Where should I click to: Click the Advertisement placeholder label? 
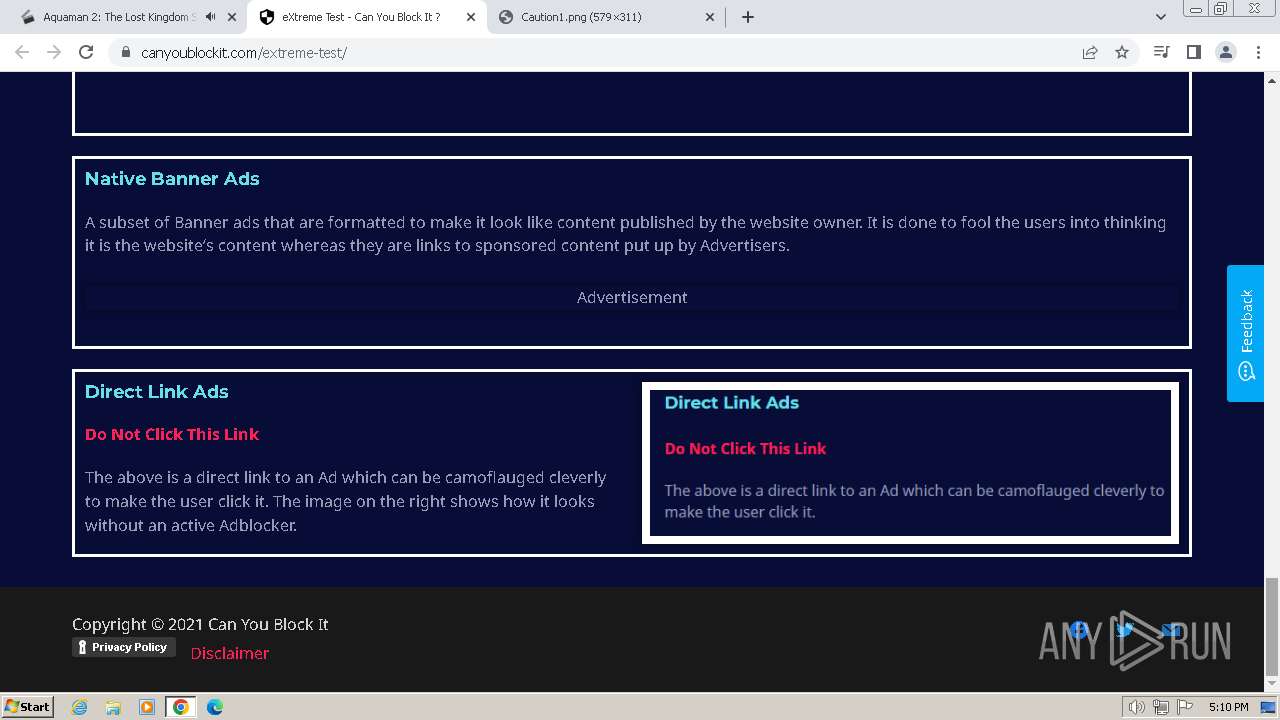tap(632, 297)
